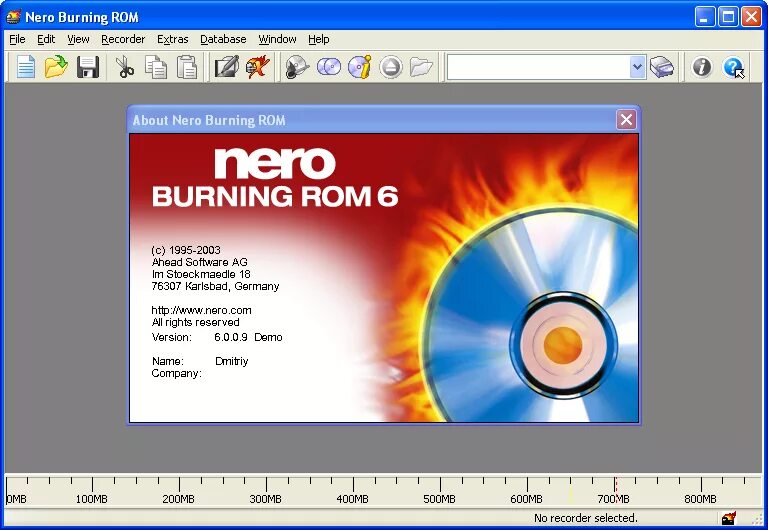Click the Cut scissors icon
The image size is (768, 530).
[125, 67]
